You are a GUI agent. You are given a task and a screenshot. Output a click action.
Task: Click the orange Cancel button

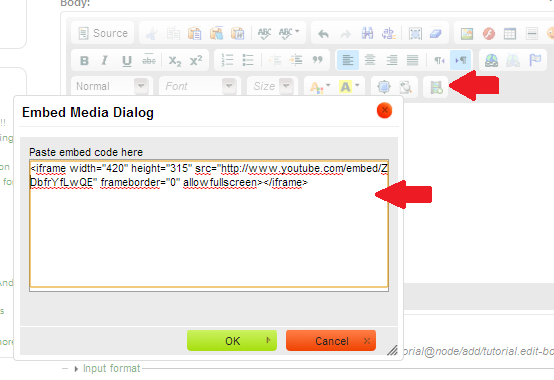click(x=331, y=340)
